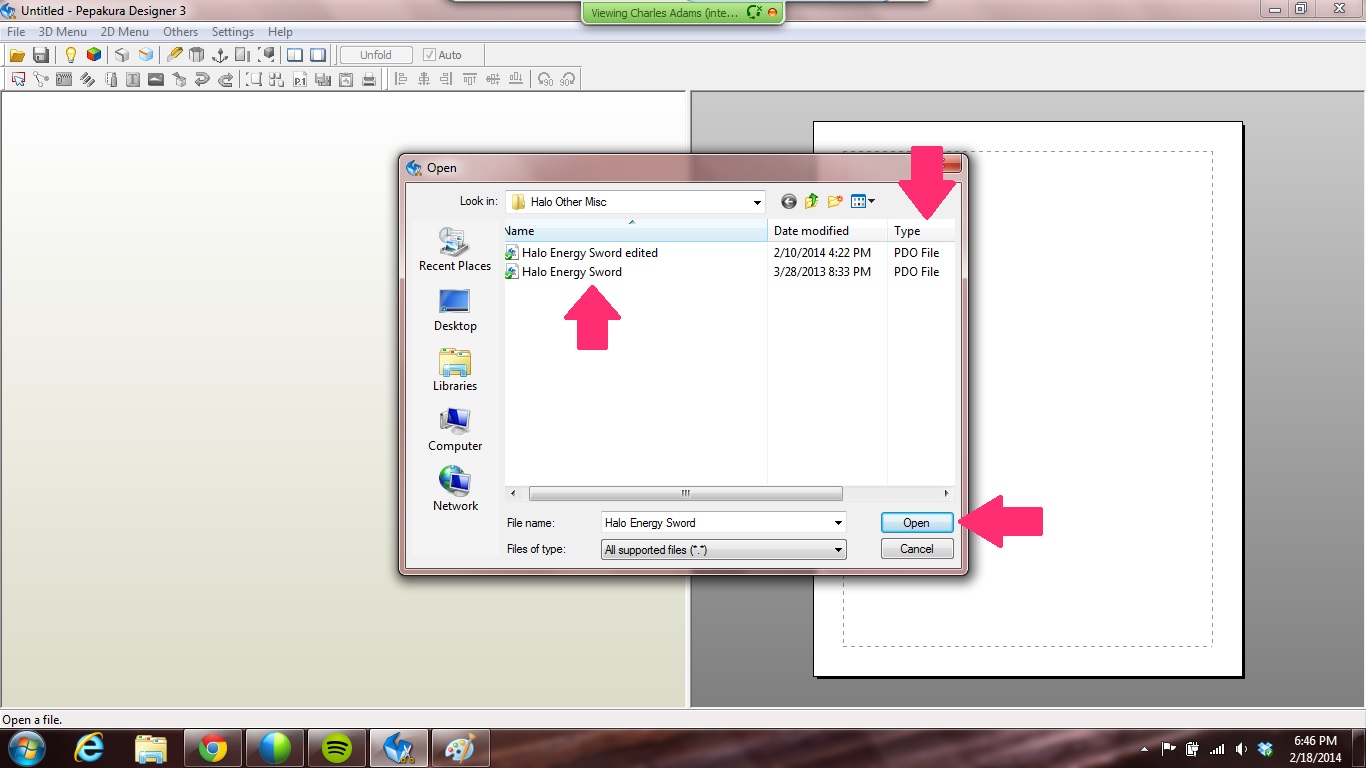Open the 3D Menu
Screen dimensions: 1366x768
pos(62,32)
